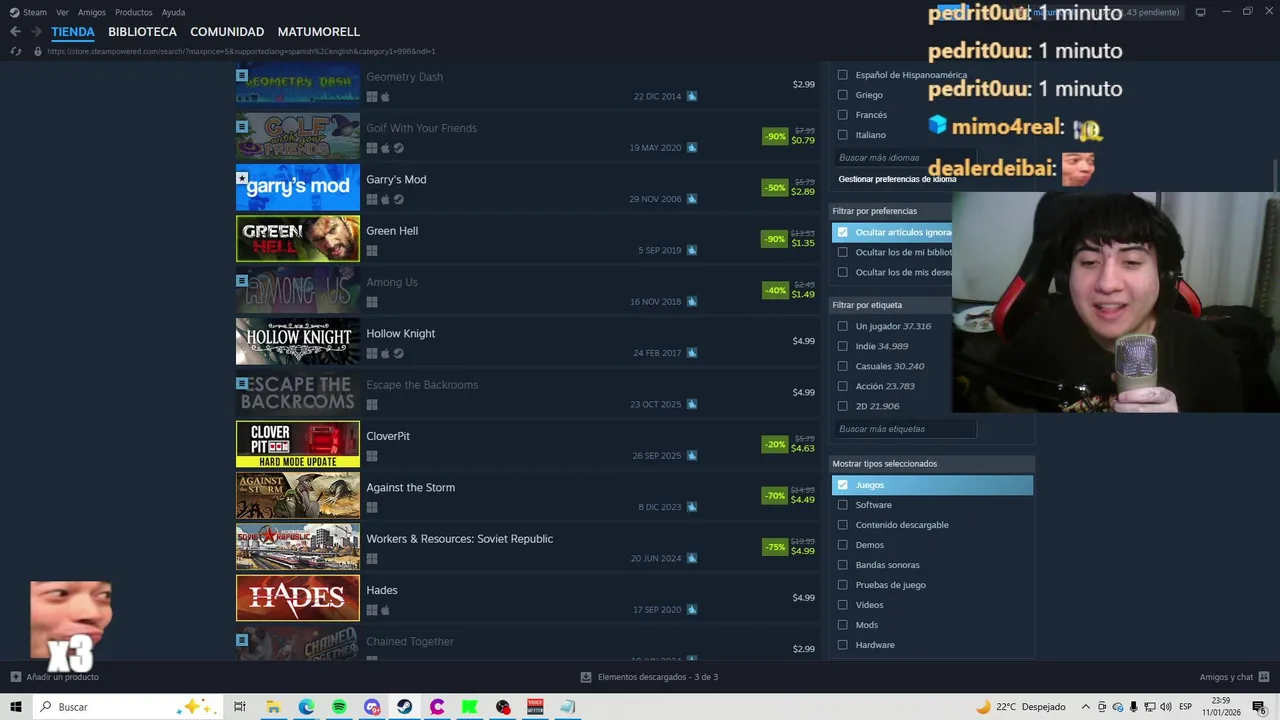The height and width of the screenshot is (720, 1280).
Task: Reload the store page
Action: [x=16, y=51]
